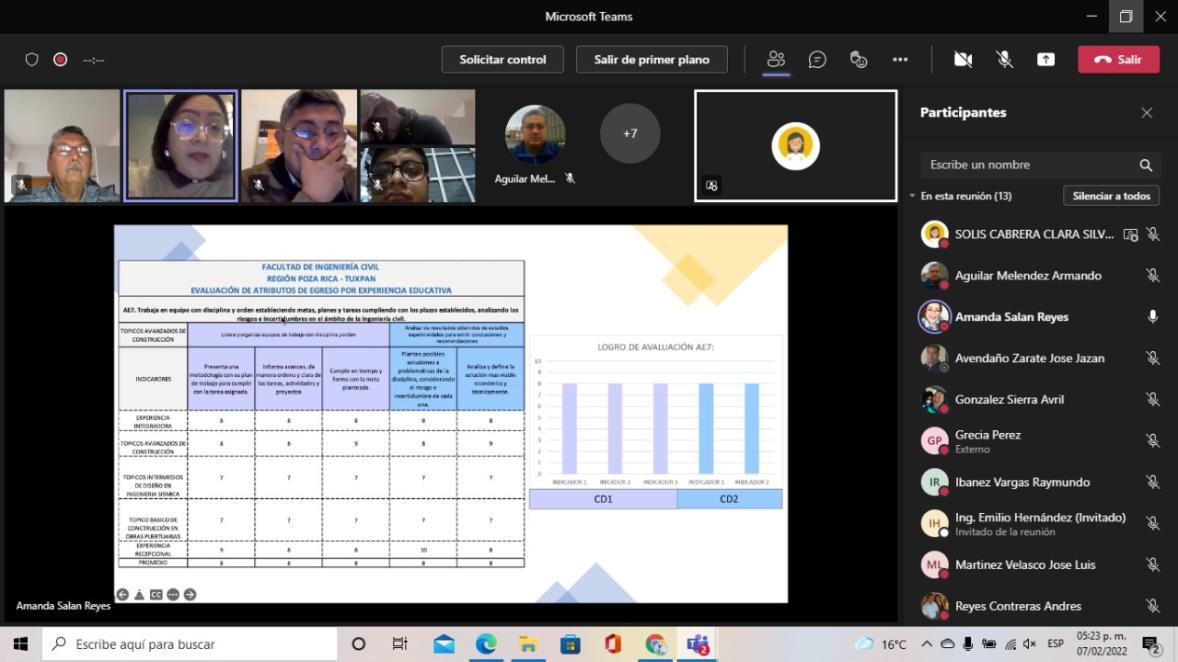The width and height of the screenshot is (1178, 662).
Task: Open the reactions menu in the toolbar
Action: [x=858, y=60]
